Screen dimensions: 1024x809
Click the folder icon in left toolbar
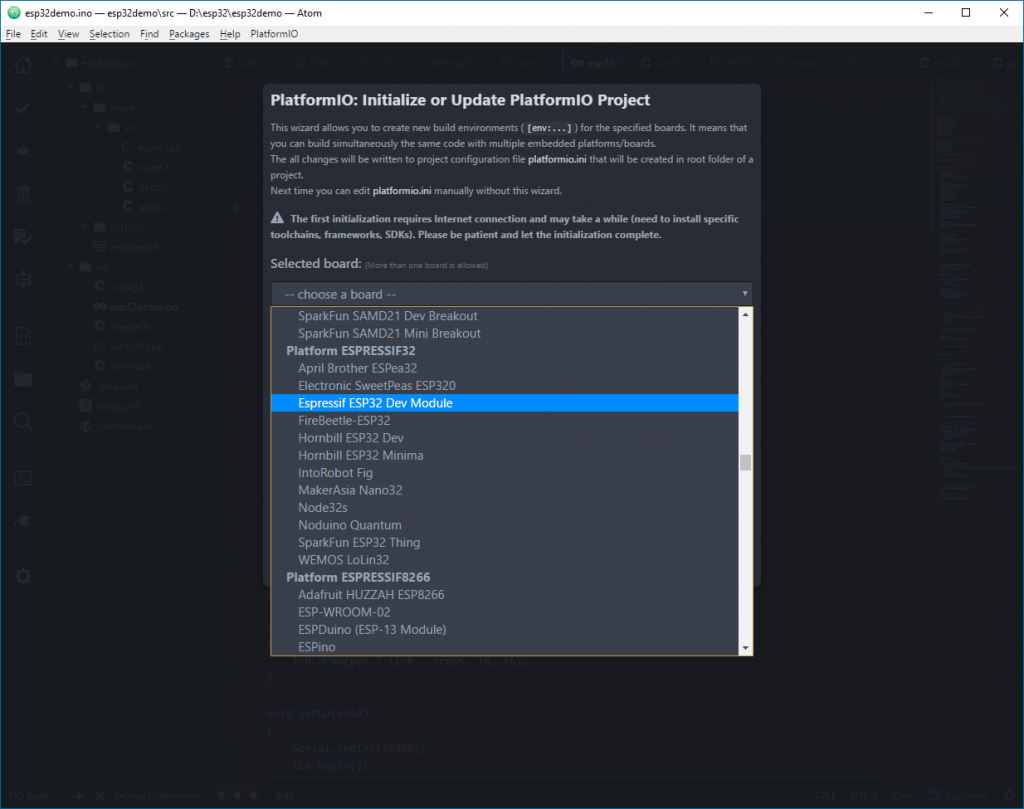click(x=23, y=379)
